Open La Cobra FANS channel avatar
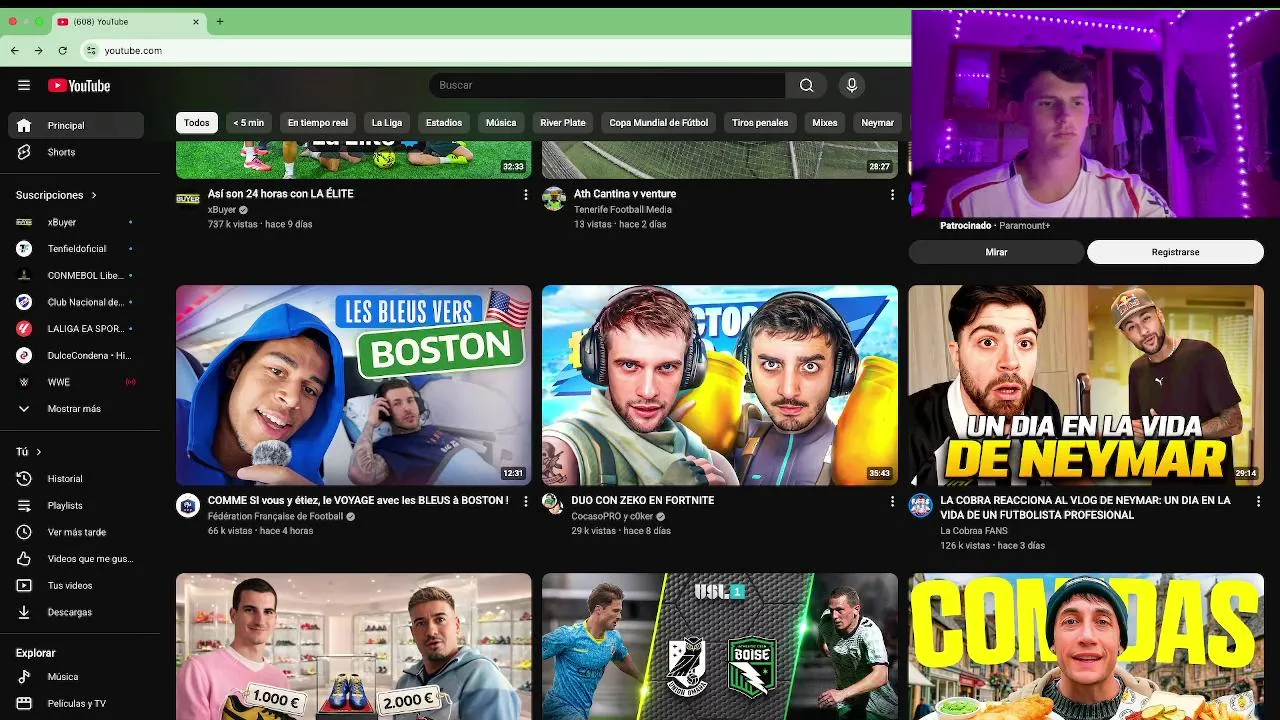 [x=921, y=505]
